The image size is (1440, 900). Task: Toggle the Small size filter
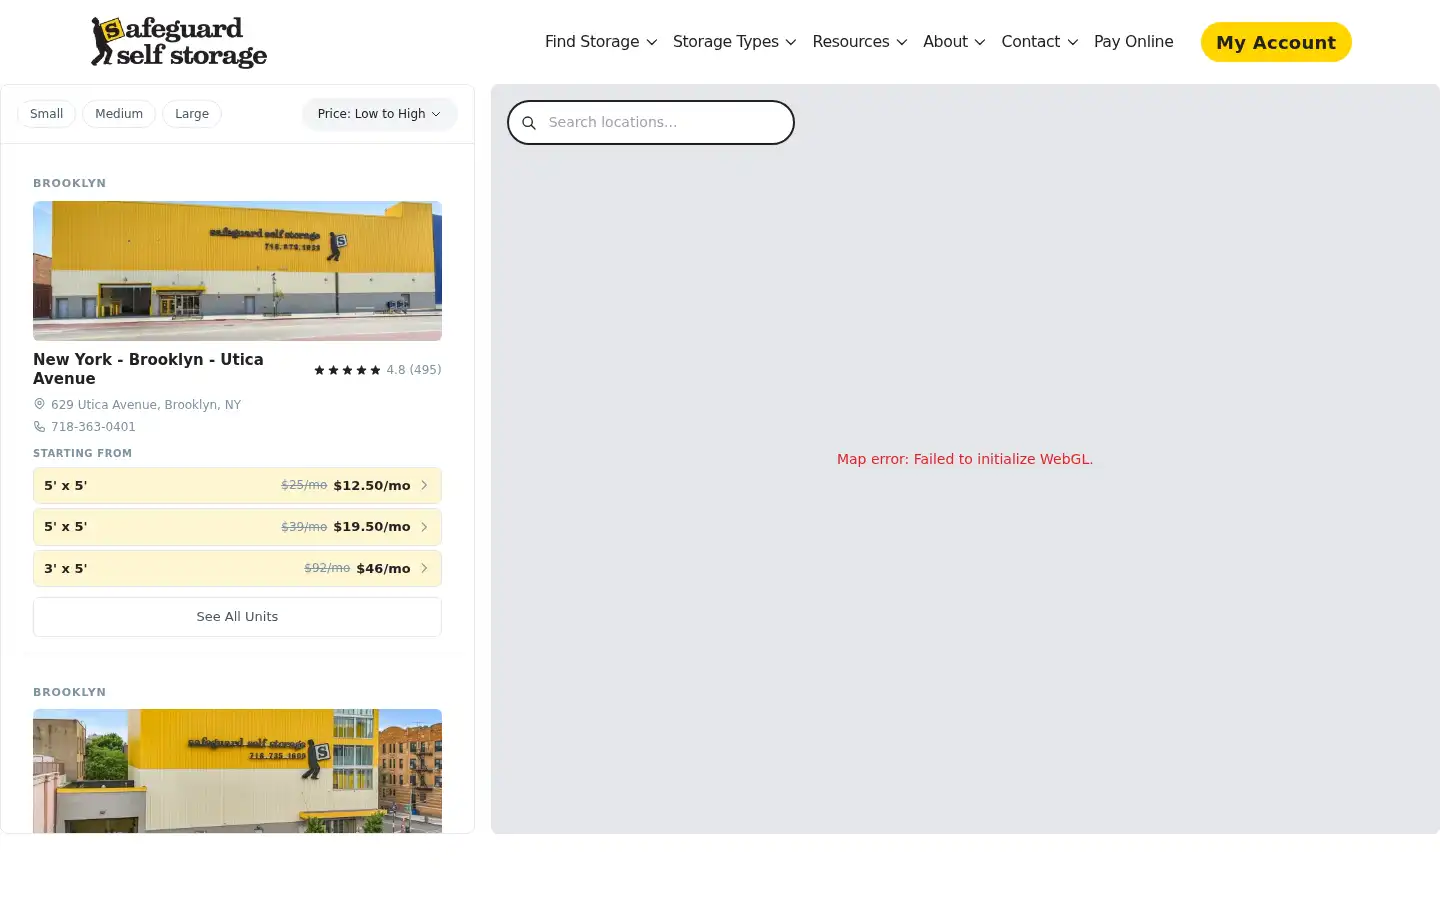46,114
